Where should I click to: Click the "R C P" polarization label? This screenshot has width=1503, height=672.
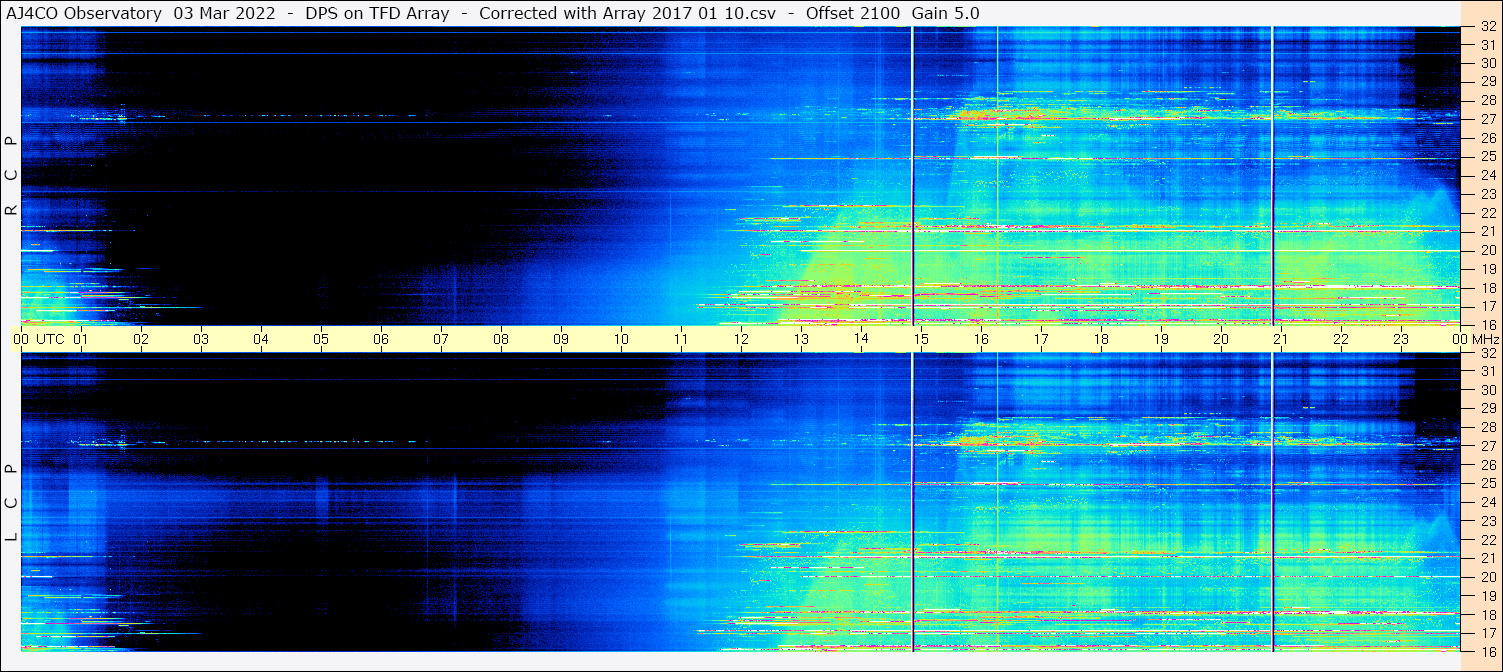11,176
